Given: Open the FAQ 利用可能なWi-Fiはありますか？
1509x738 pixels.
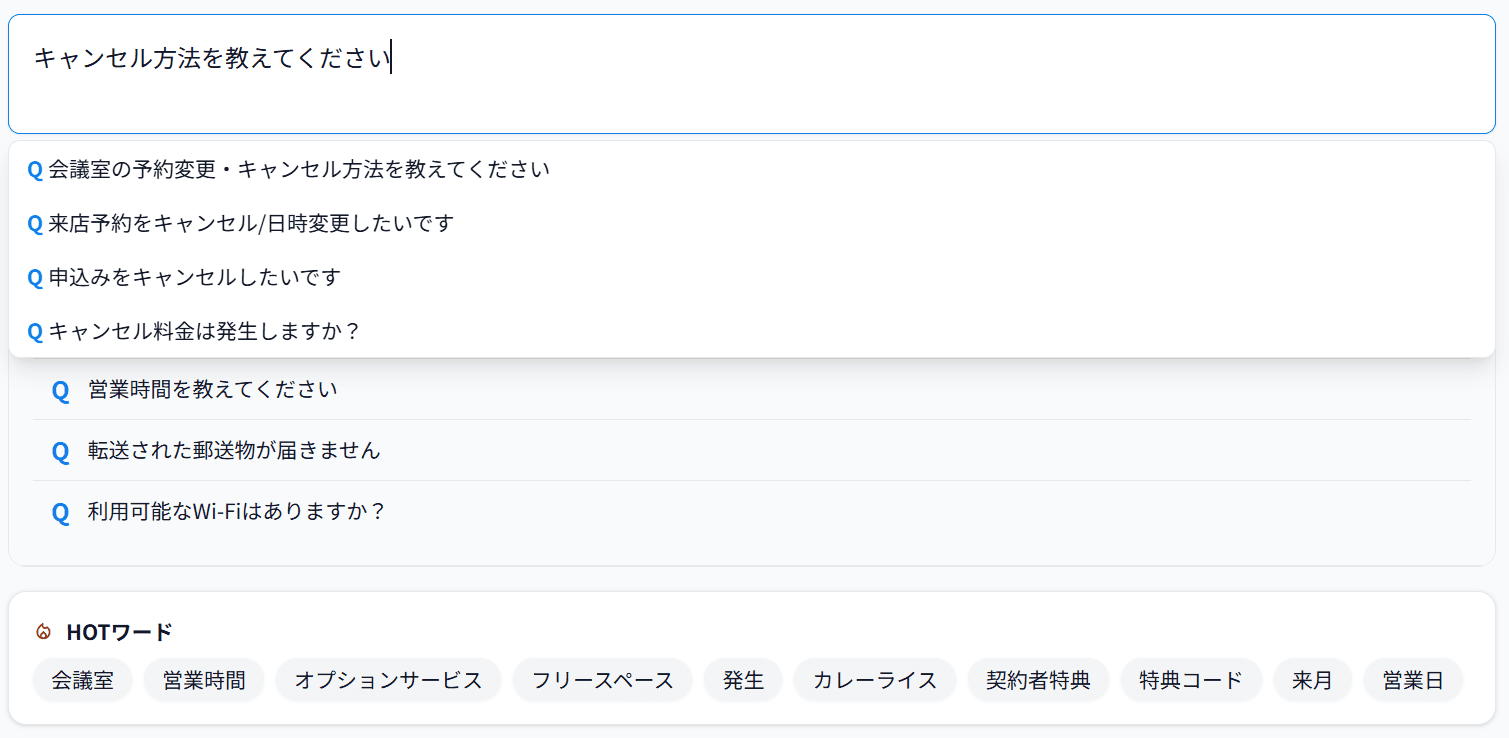Looking at the screenshot, I should click(x=236, y=512).
